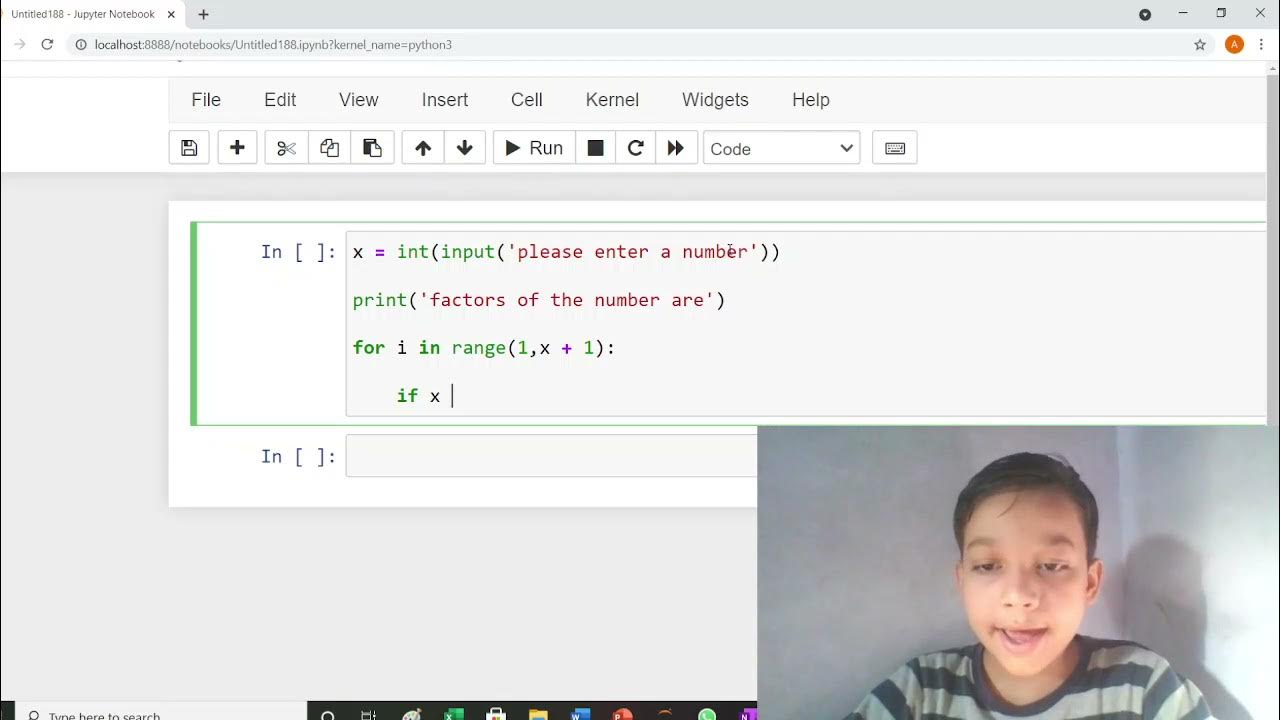
Task: View site information icon in address bar
Action: coord(81,45)
